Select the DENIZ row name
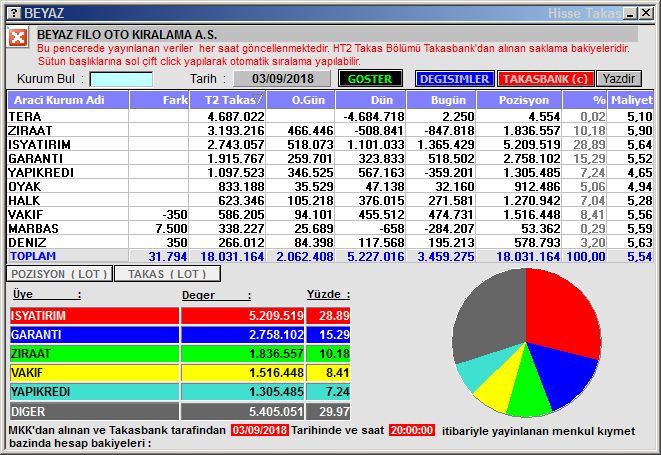 click(x=27, y=242)
